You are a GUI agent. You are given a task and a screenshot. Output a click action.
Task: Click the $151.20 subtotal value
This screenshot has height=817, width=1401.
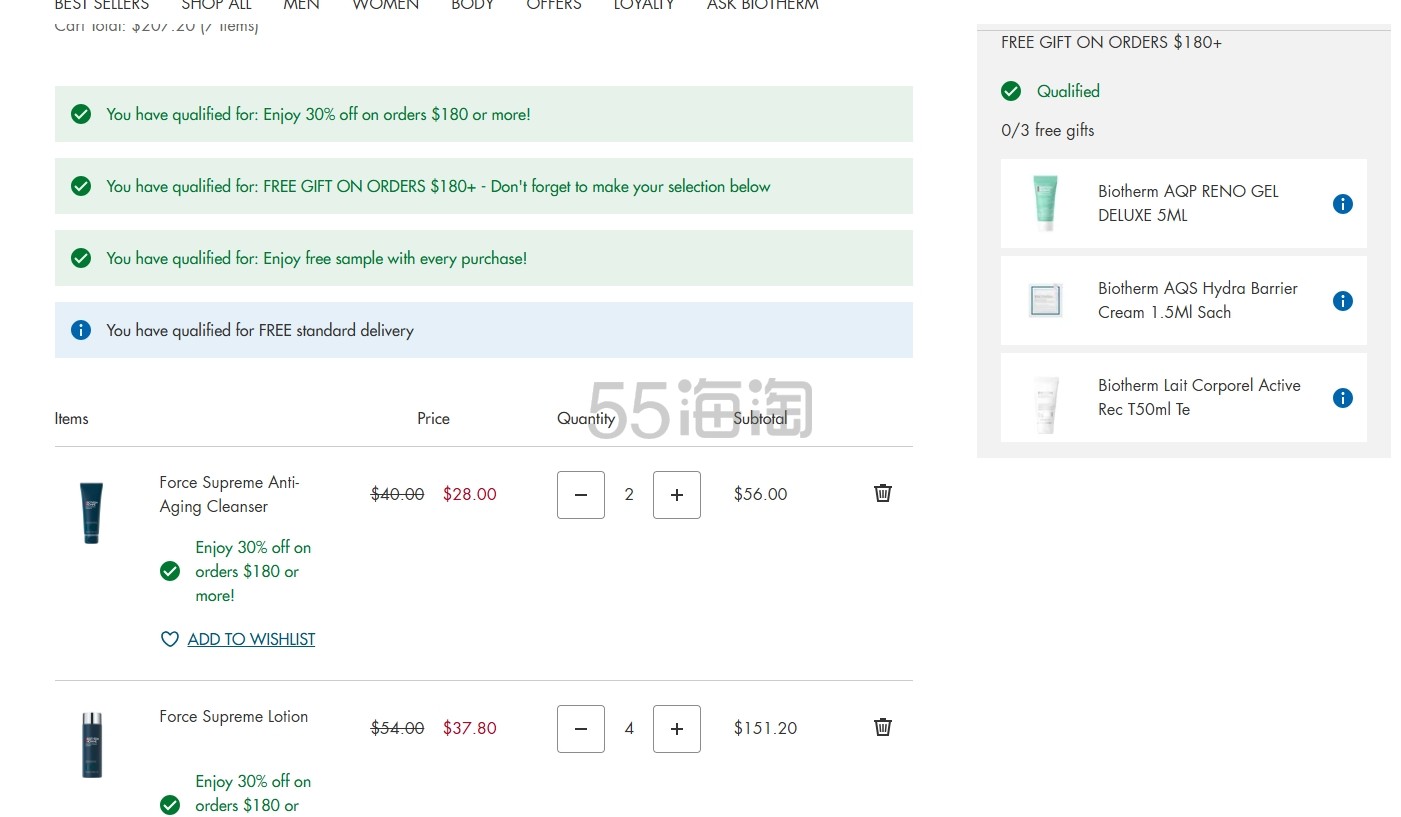[765, 728]
